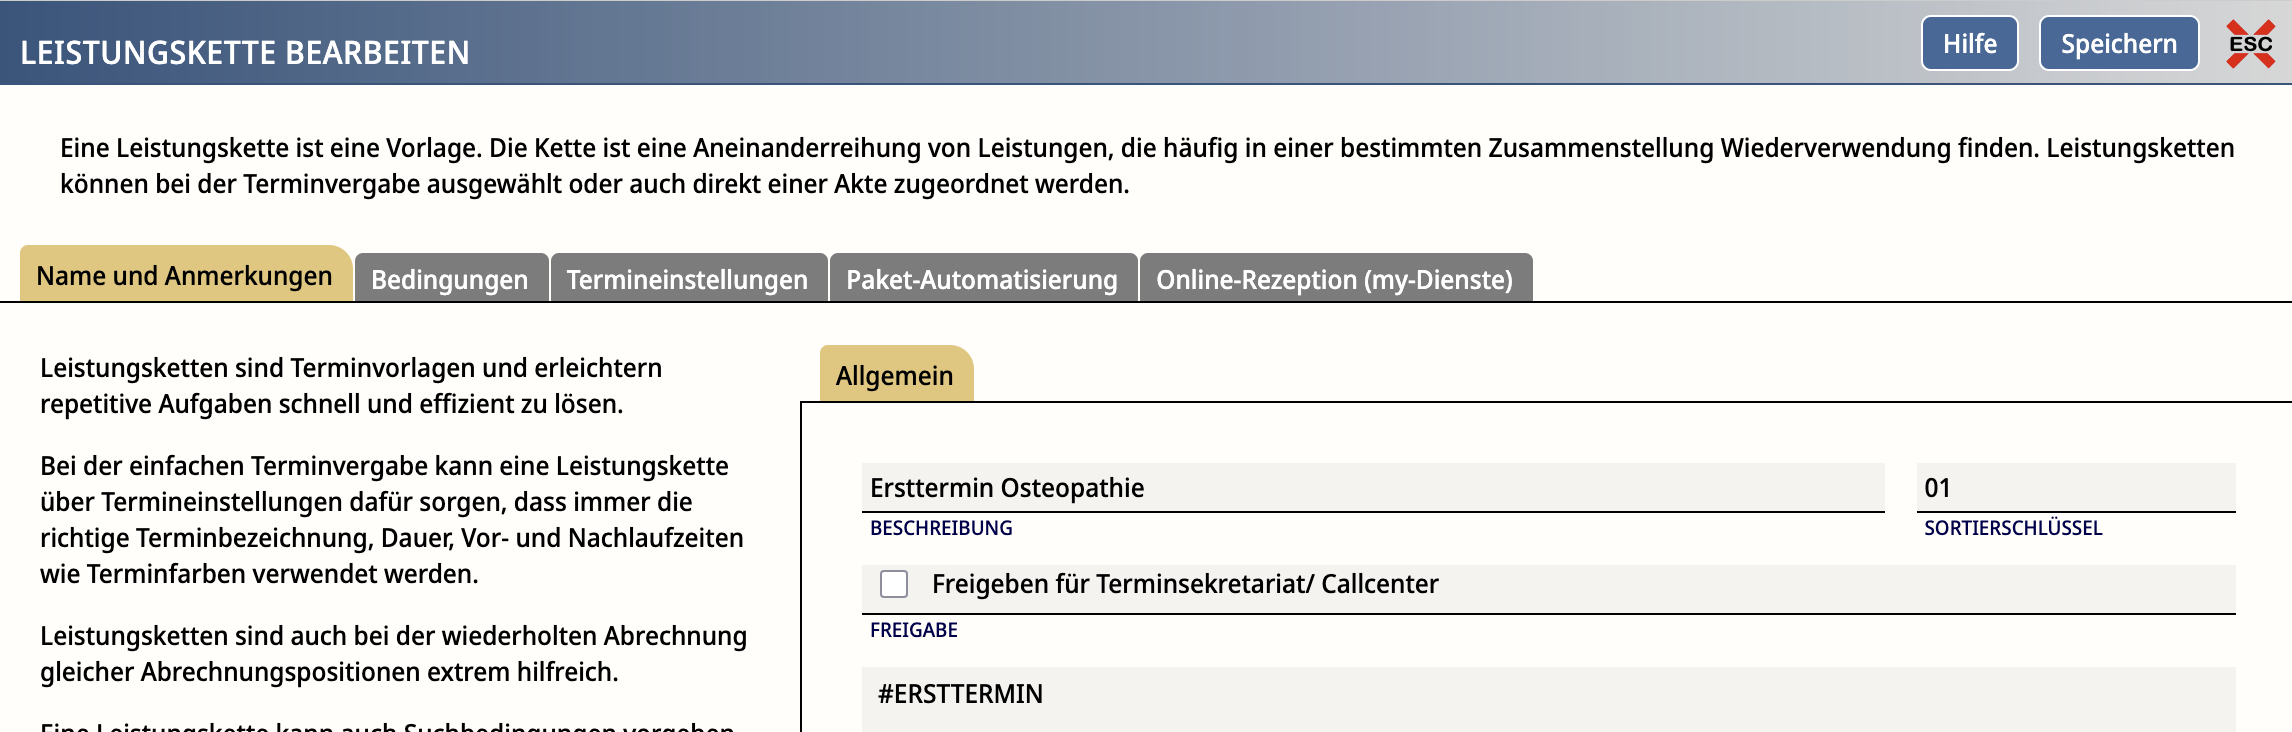Click the BESCHREIBUNG field label

coord(941,528)
